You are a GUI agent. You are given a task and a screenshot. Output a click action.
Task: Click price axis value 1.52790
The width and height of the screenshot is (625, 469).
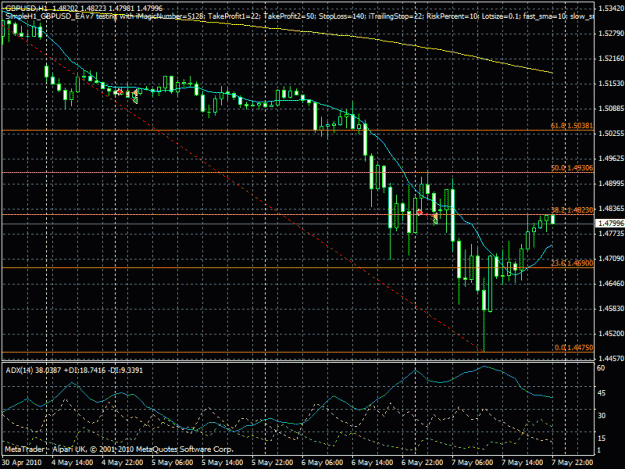coord(611,33)
